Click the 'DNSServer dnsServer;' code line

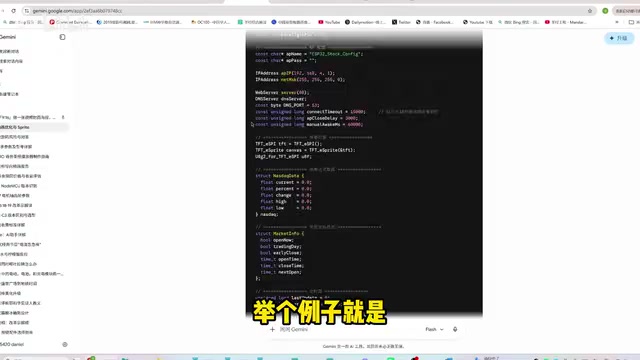pyautogui.click(x=280, y=99)
